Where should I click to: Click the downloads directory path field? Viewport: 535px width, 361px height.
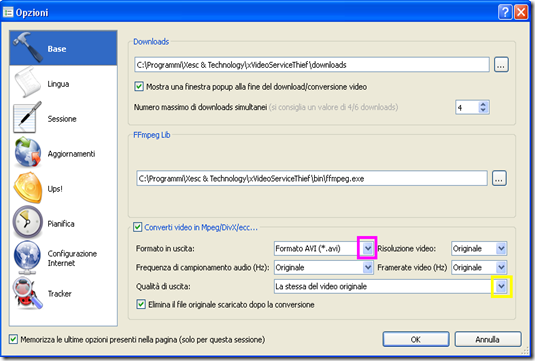312,64
